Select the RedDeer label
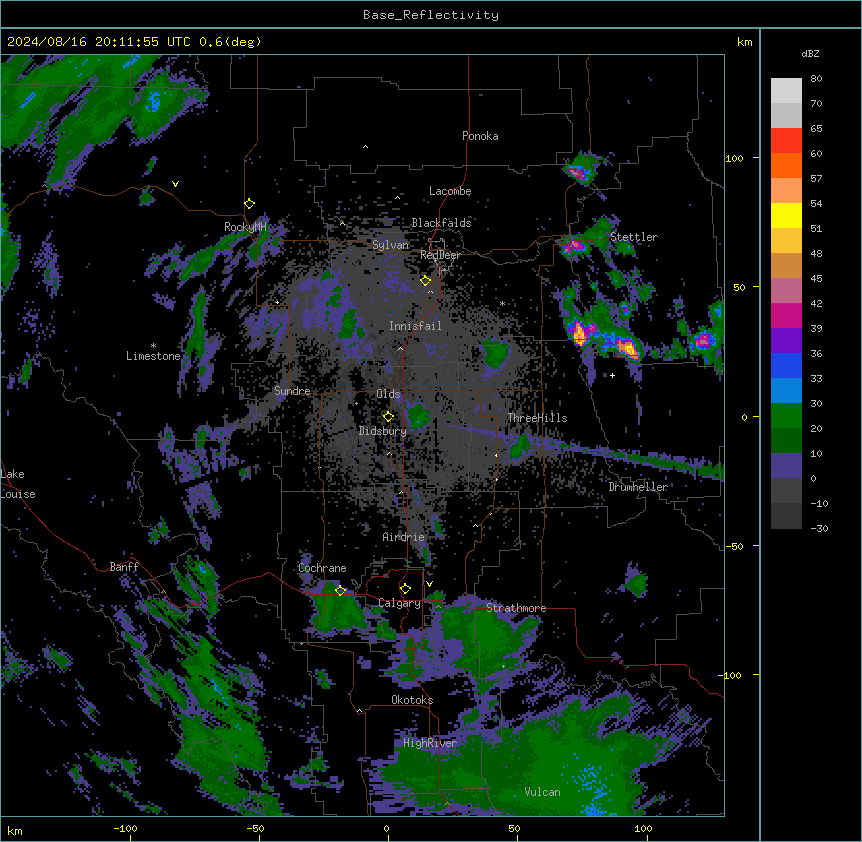Image resolution: width=862 pixels, height=842 pixels. point(440,255)
